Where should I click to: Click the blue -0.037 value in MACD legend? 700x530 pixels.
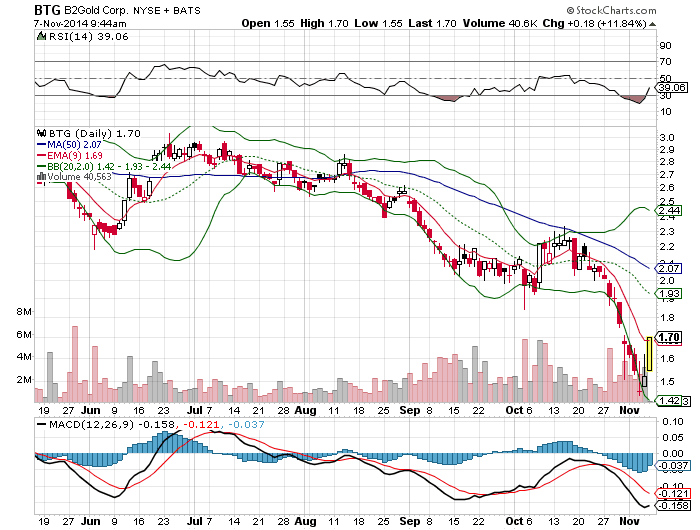point(246,424)
